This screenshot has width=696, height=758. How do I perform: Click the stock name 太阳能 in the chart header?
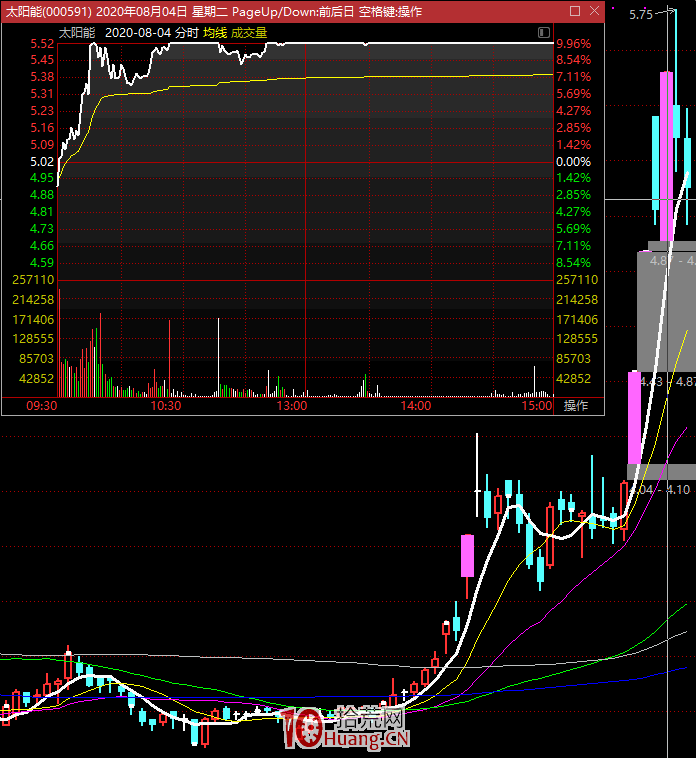(77, 33)
